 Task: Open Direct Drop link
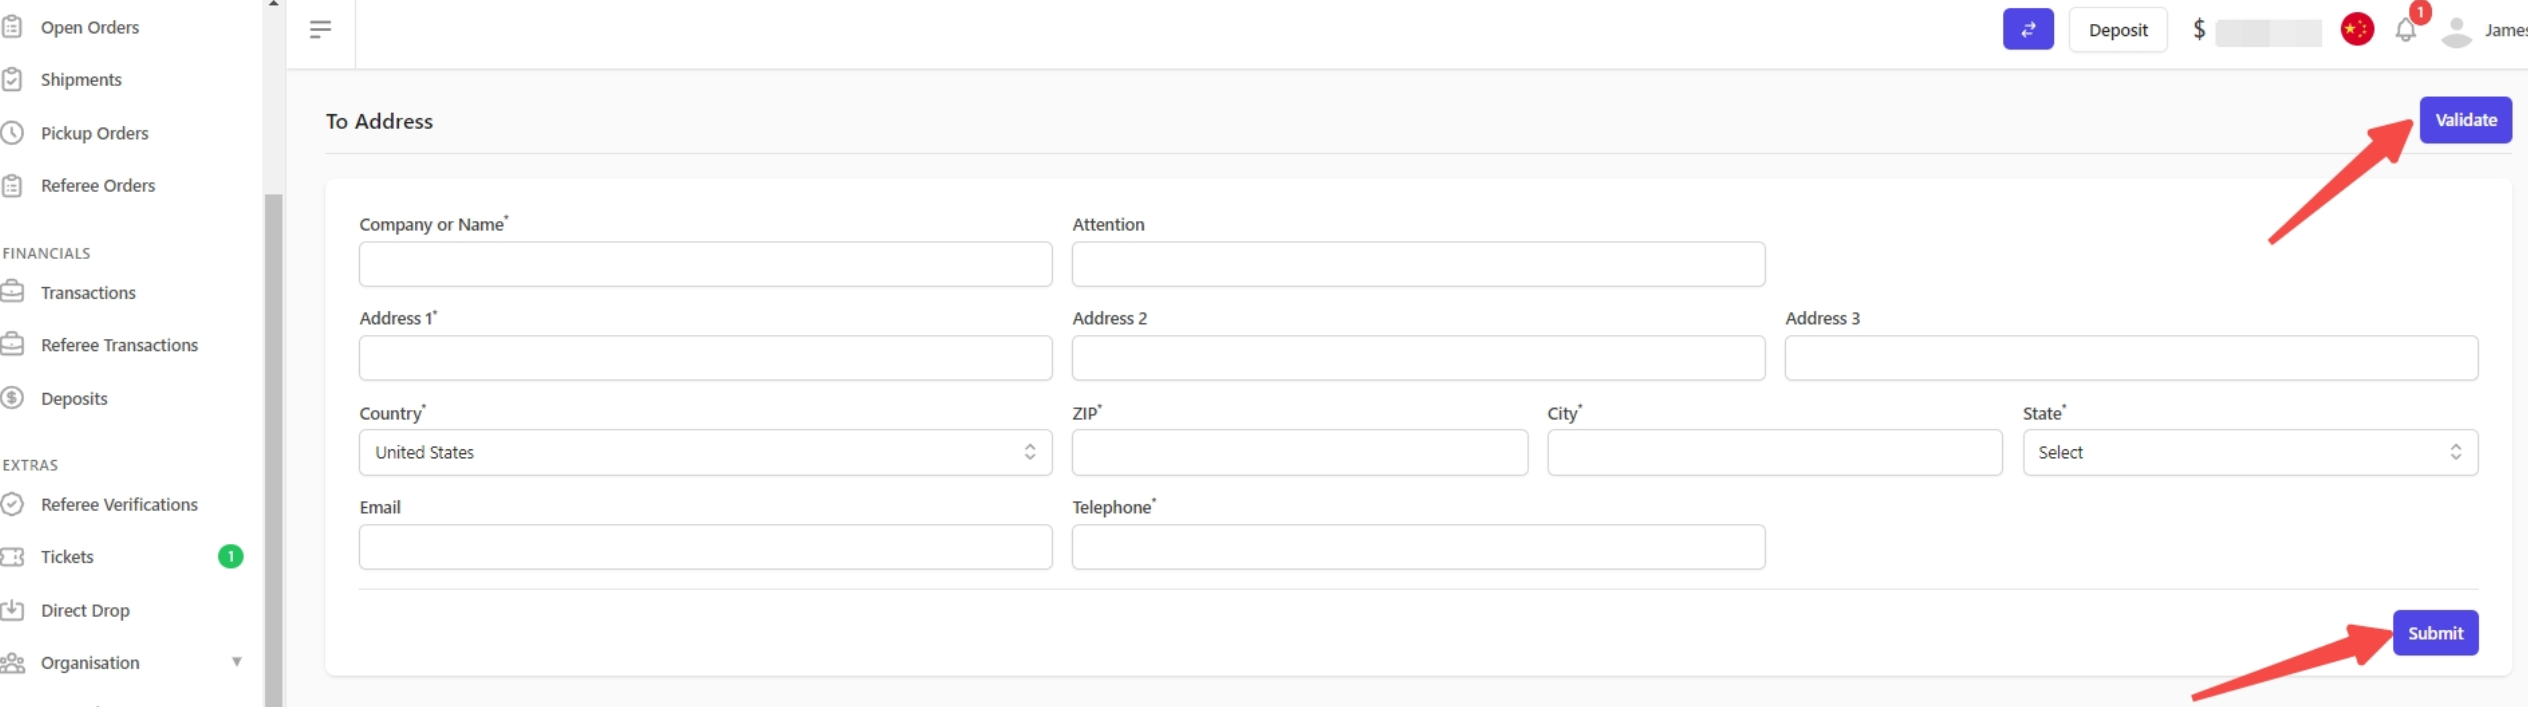pyautogui.click(x=85, y=610)
